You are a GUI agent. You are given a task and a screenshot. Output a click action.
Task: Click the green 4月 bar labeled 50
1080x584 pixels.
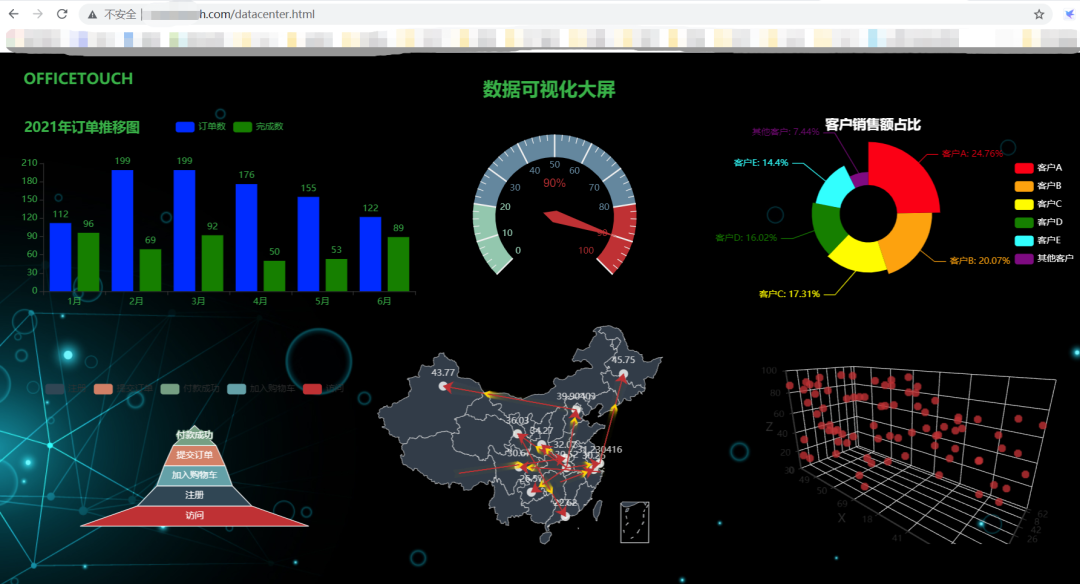[274, 276]
